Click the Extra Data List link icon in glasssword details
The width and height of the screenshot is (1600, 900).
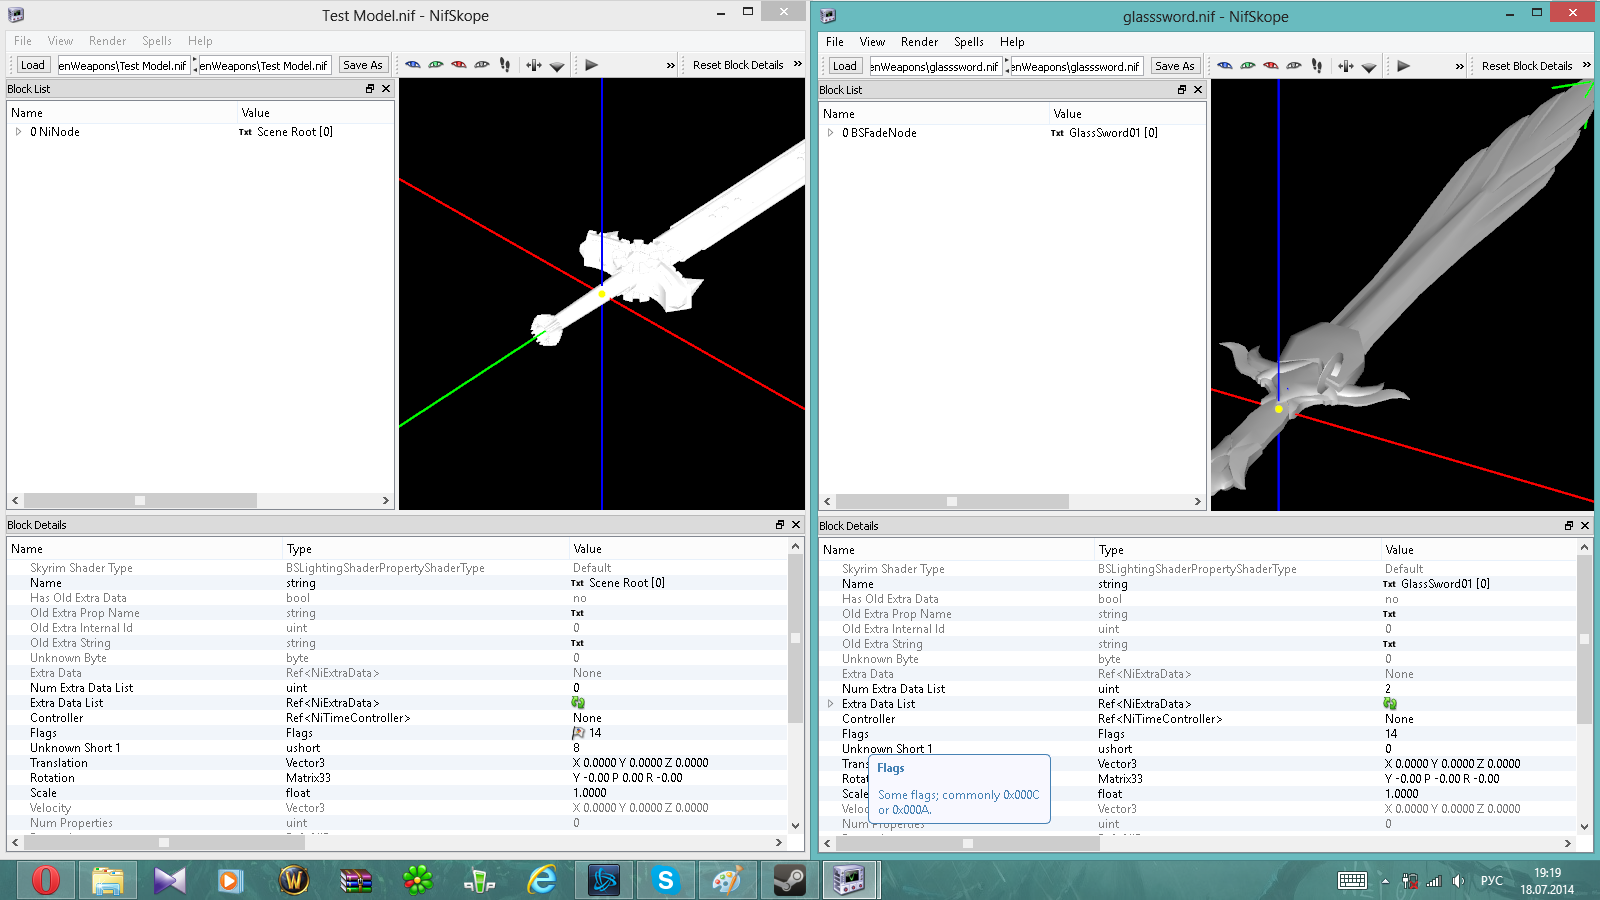[x=1390, y=704]
